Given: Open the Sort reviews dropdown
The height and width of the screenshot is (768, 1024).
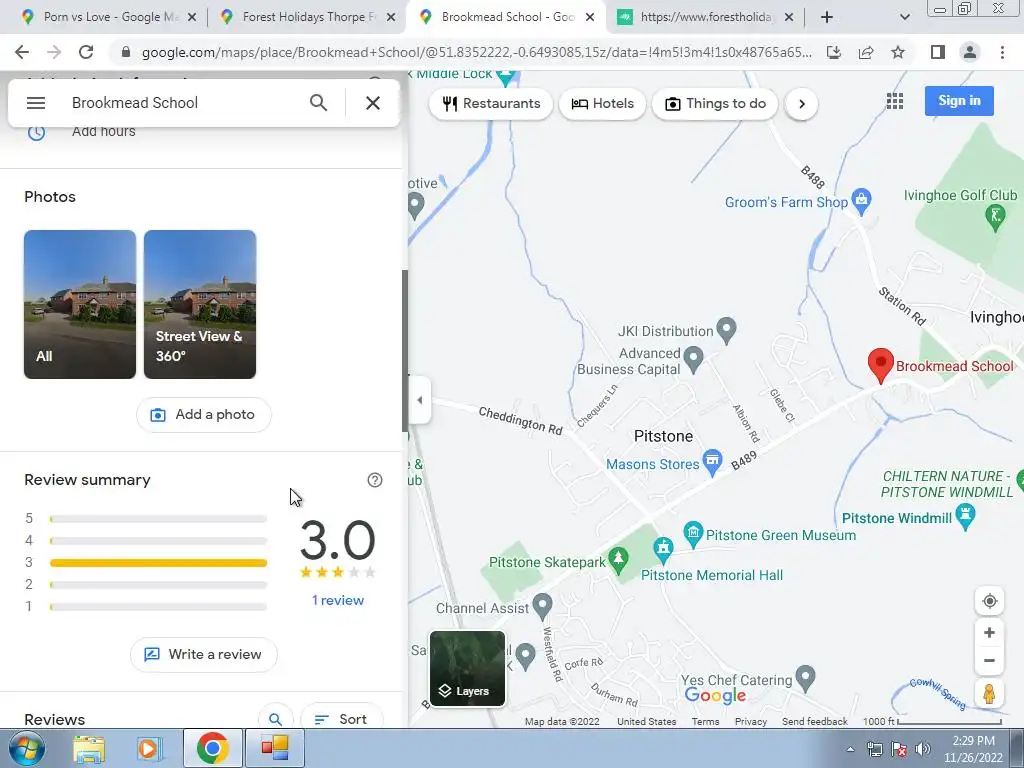Looking at the screenshot, I should point(342,718).
